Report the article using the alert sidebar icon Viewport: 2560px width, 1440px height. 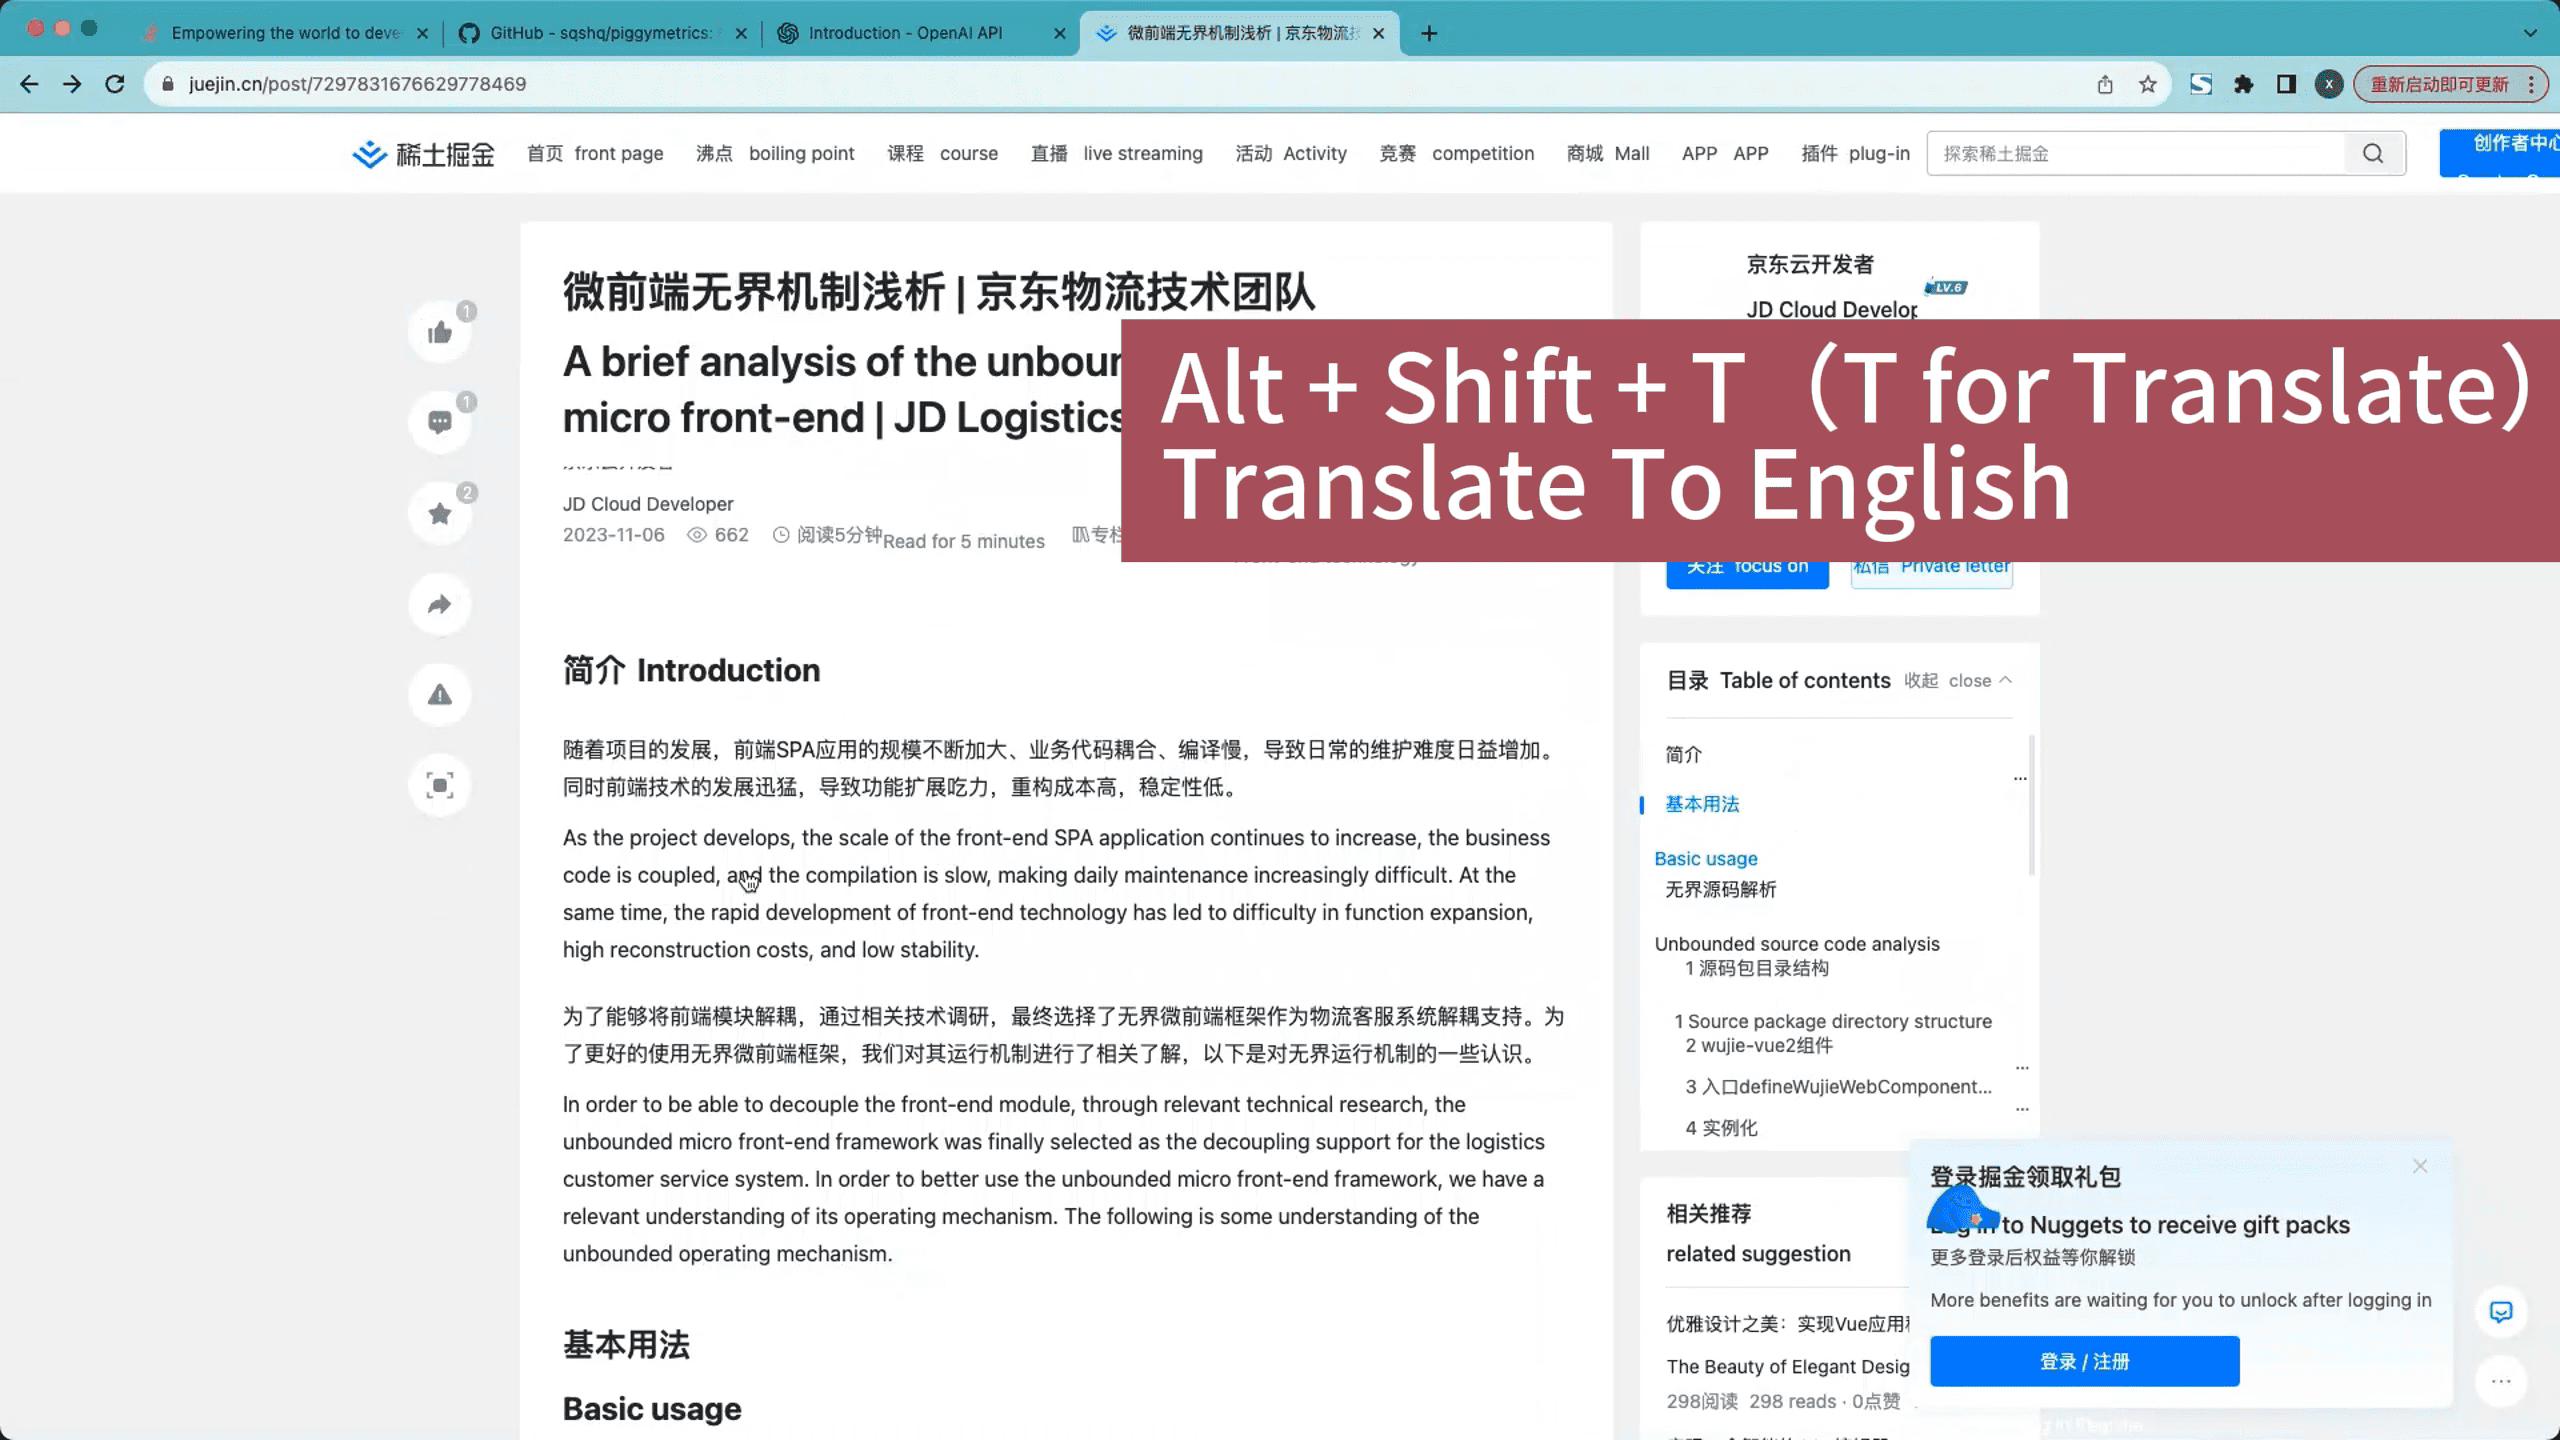click(x=440, y=693)
